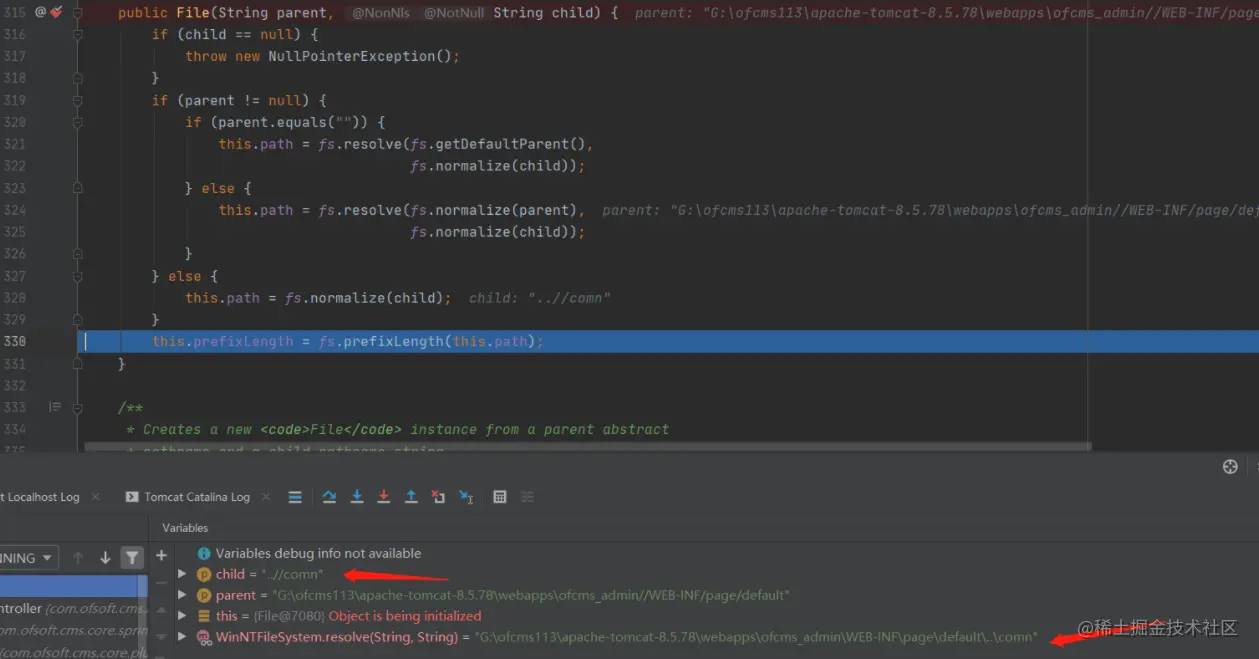Click 'Object is being initialized' text
The image size is (1259, 659).
click(x=405, y=616)
